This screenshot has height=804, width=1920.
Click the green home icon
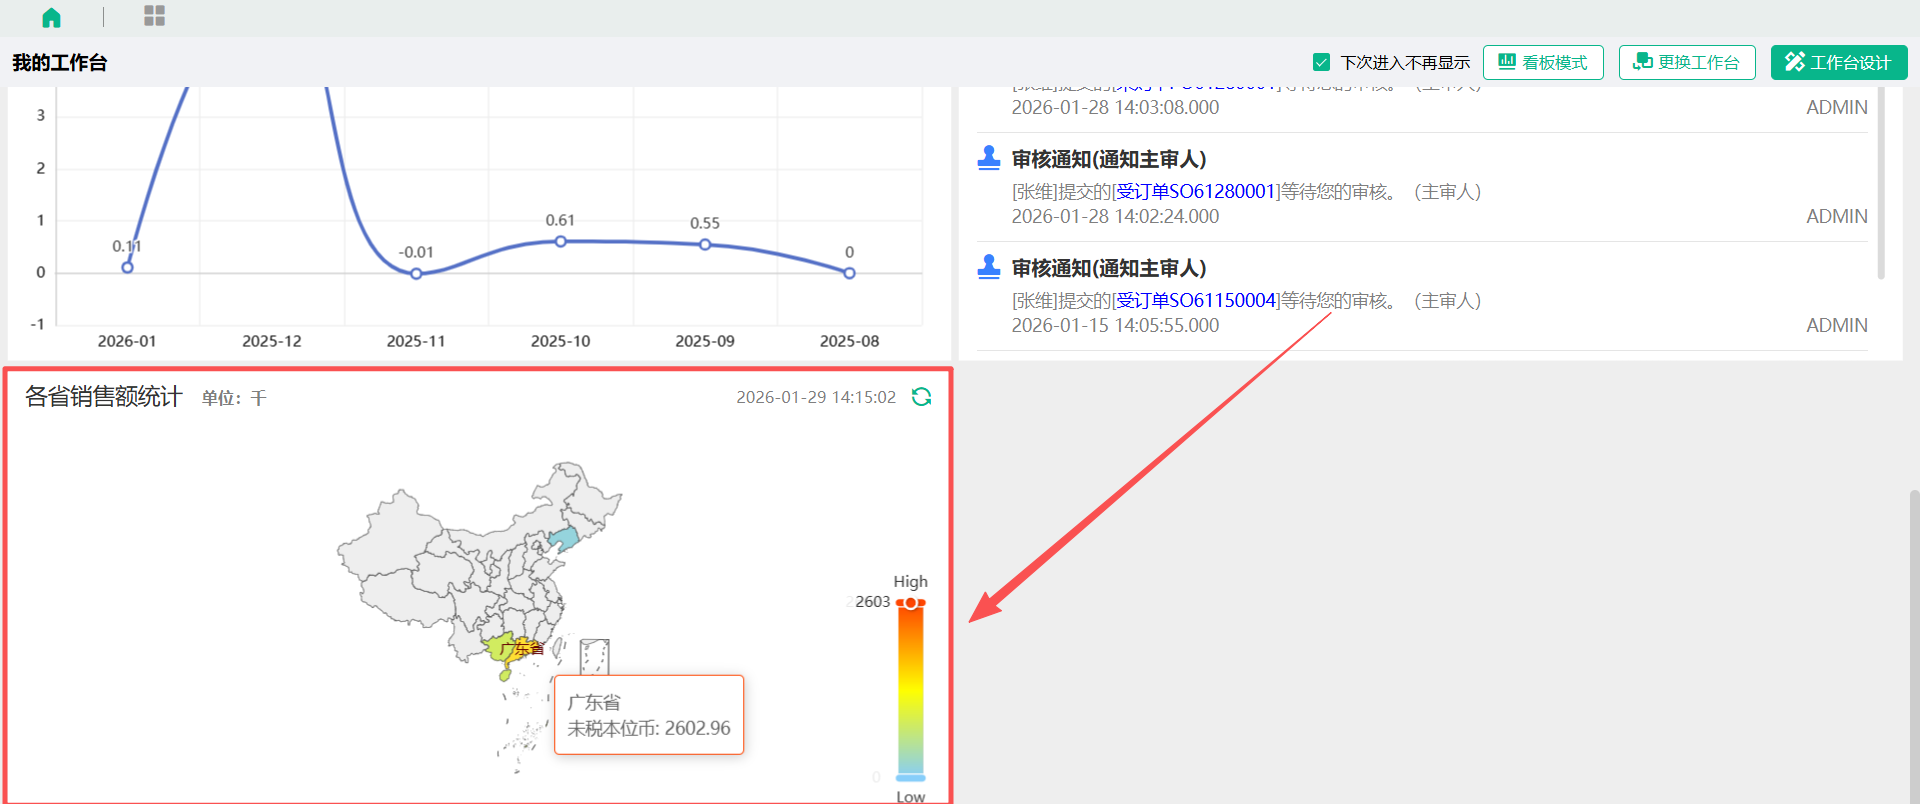point(51,17)
